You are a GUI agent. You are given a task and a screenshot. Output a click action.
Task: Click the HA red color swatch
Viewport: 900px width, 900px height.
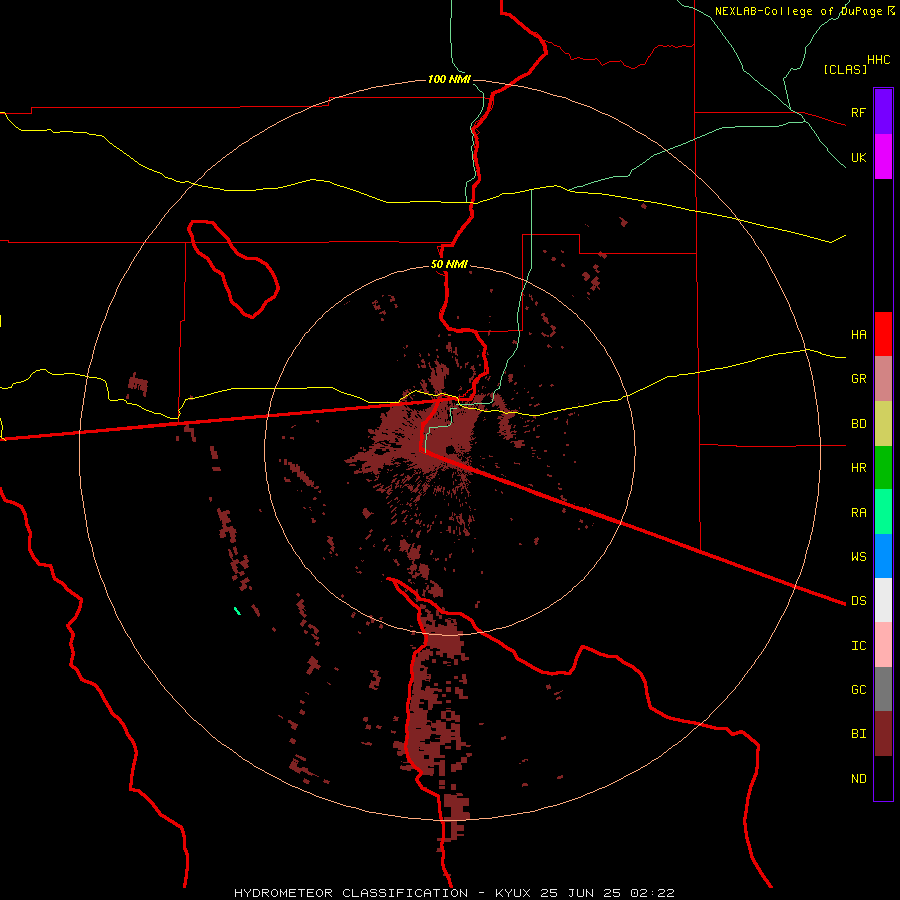click(883, 334)
